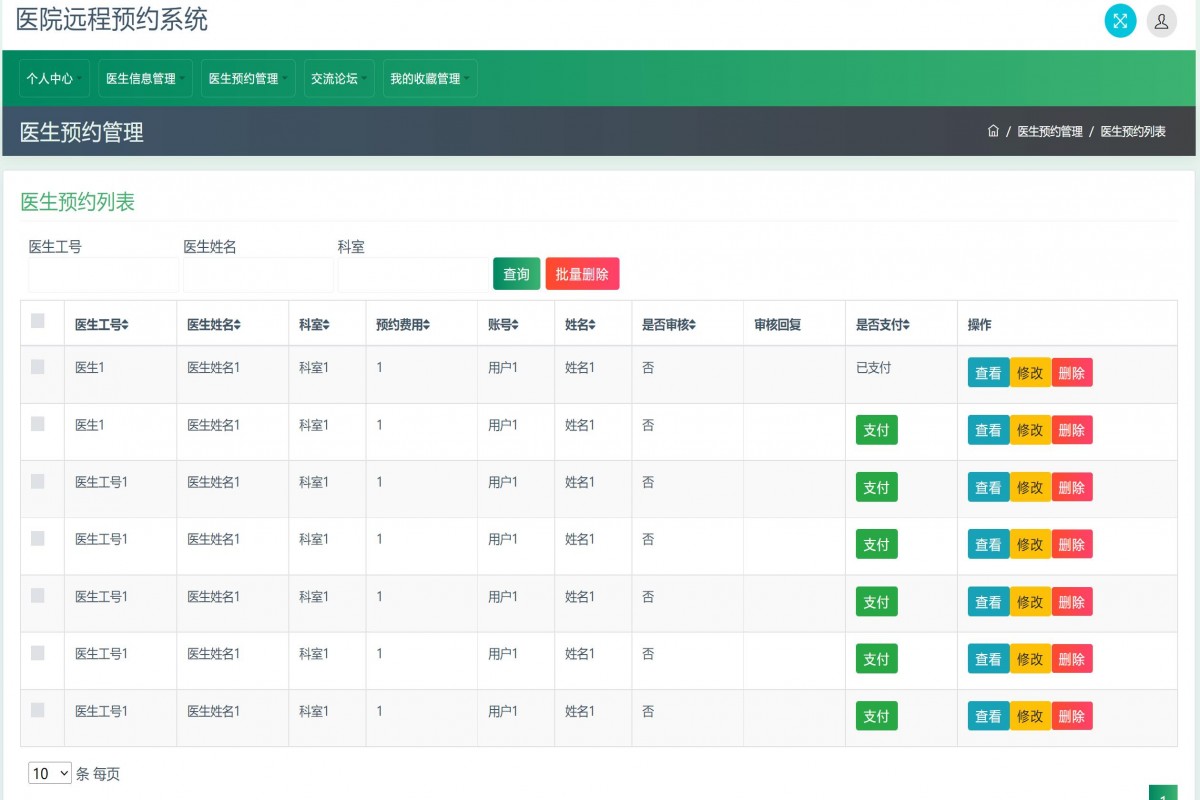The width and height of the screenshot is (1200, 800).
Task: Open the user profile avatar icon
Action: [x=1161, y=21]
